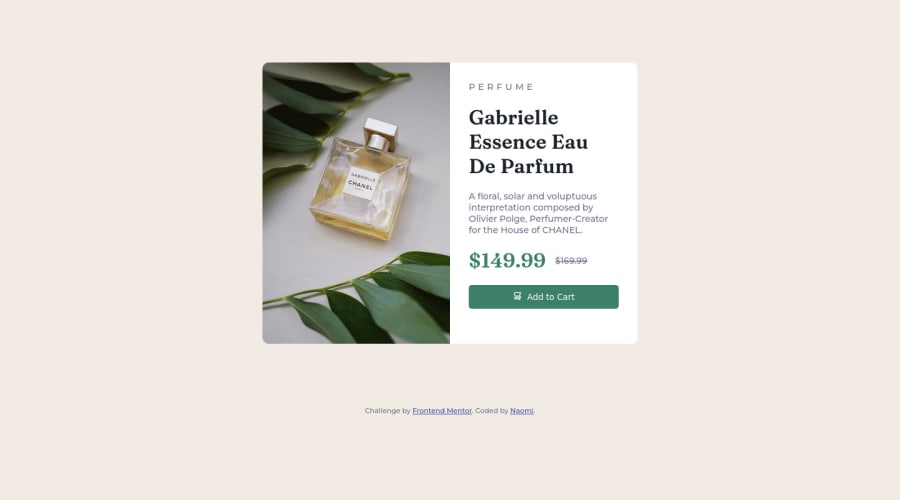Click the shopping cart icon
This screenshot has height=500, width=900.
click(x=517, y=296)
